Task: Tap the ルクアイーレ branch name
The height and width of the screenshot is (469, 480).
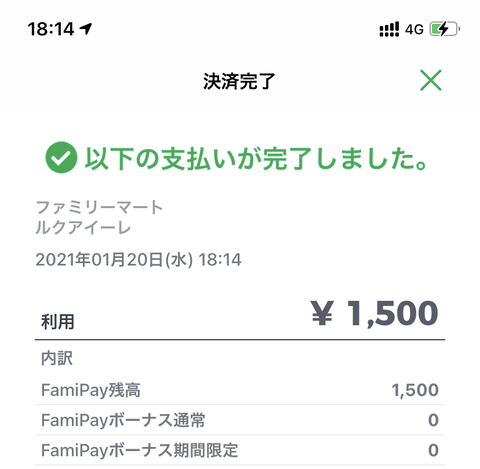Action: pyautogui.click(x=83, y=227)
